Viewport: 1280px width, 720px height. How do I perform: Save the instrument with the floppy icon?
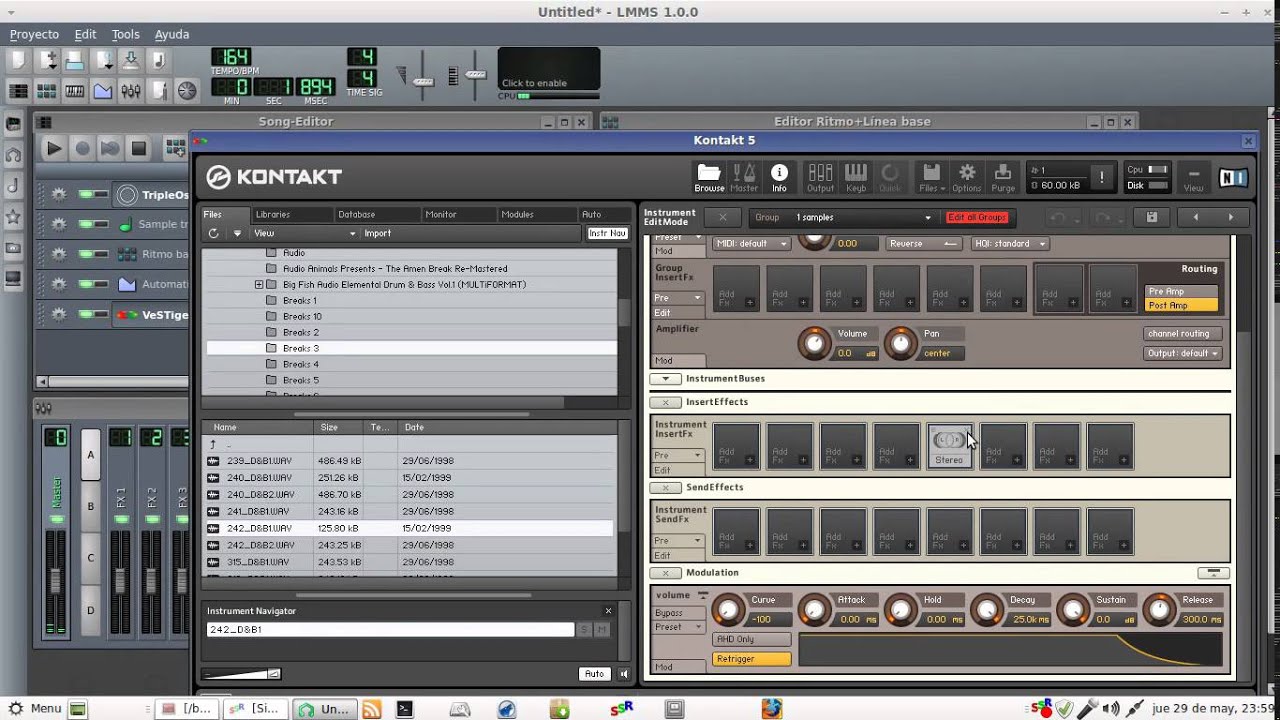click(x=1152, y=217)
